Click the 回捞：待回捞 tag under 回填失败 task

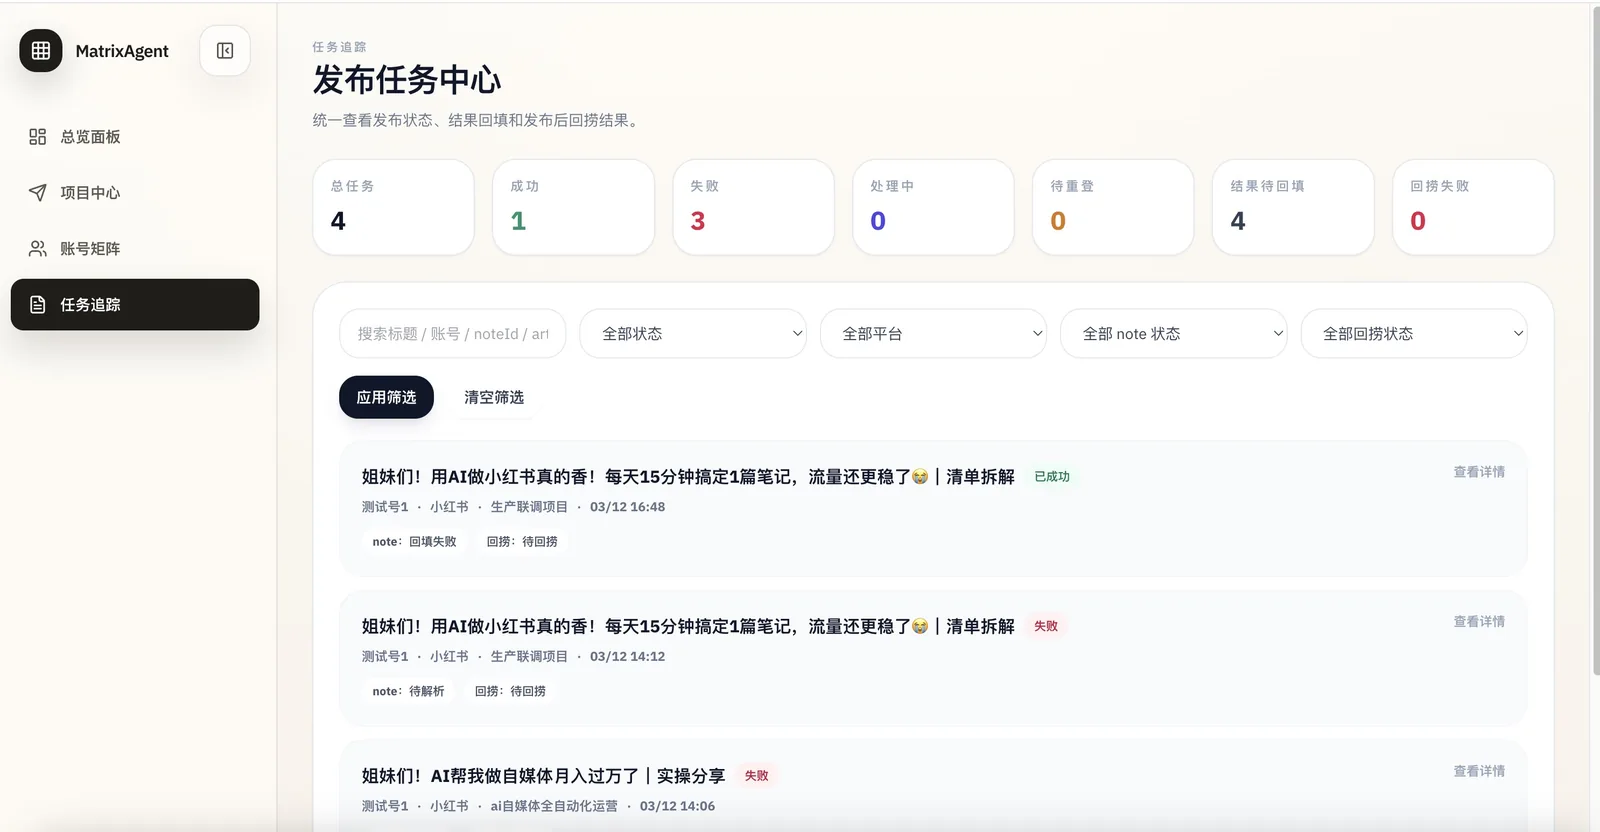pyautogui.click(x=522, y=542)
